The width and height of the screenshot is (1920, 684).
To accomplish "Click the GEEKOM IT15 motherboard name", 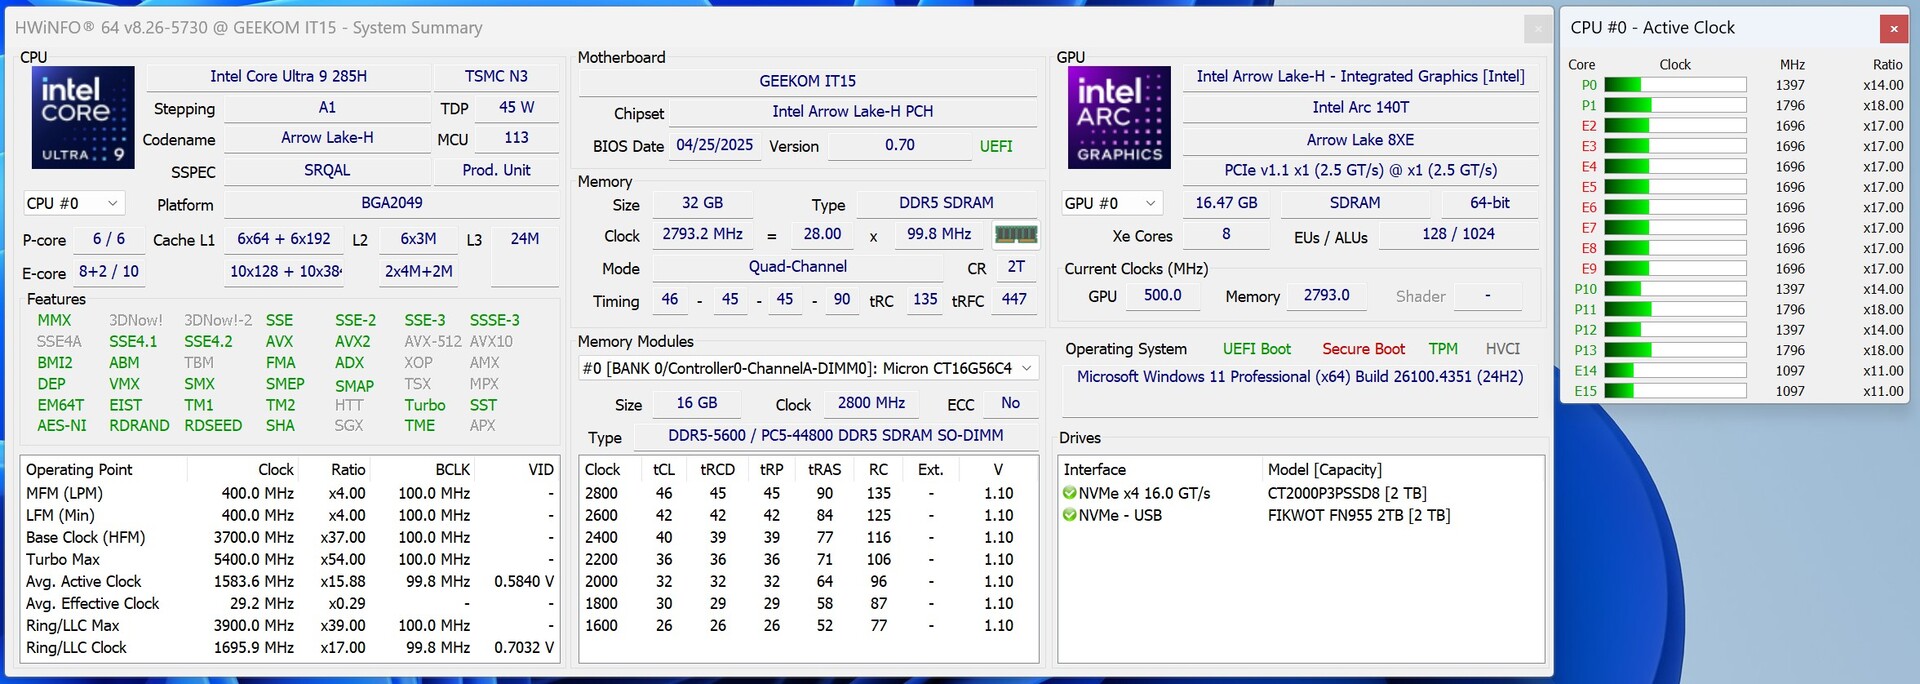I will tap(808, 81).
